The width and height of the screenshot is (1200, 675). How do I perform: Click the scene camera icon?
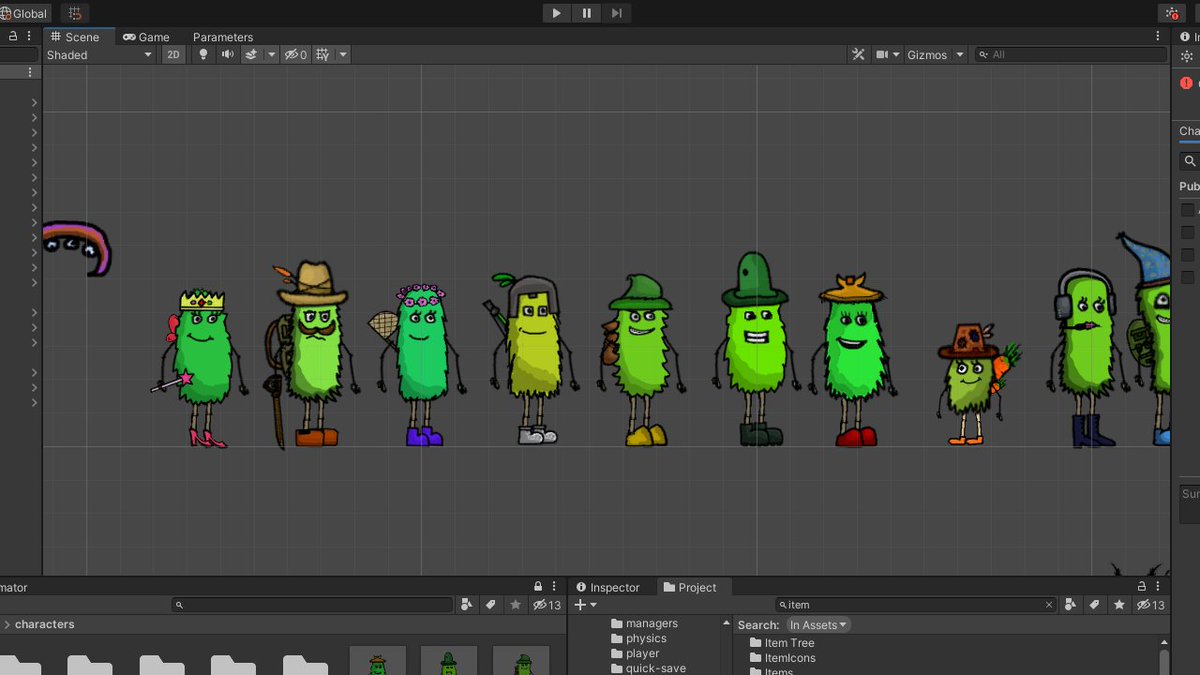coord(883,55)
